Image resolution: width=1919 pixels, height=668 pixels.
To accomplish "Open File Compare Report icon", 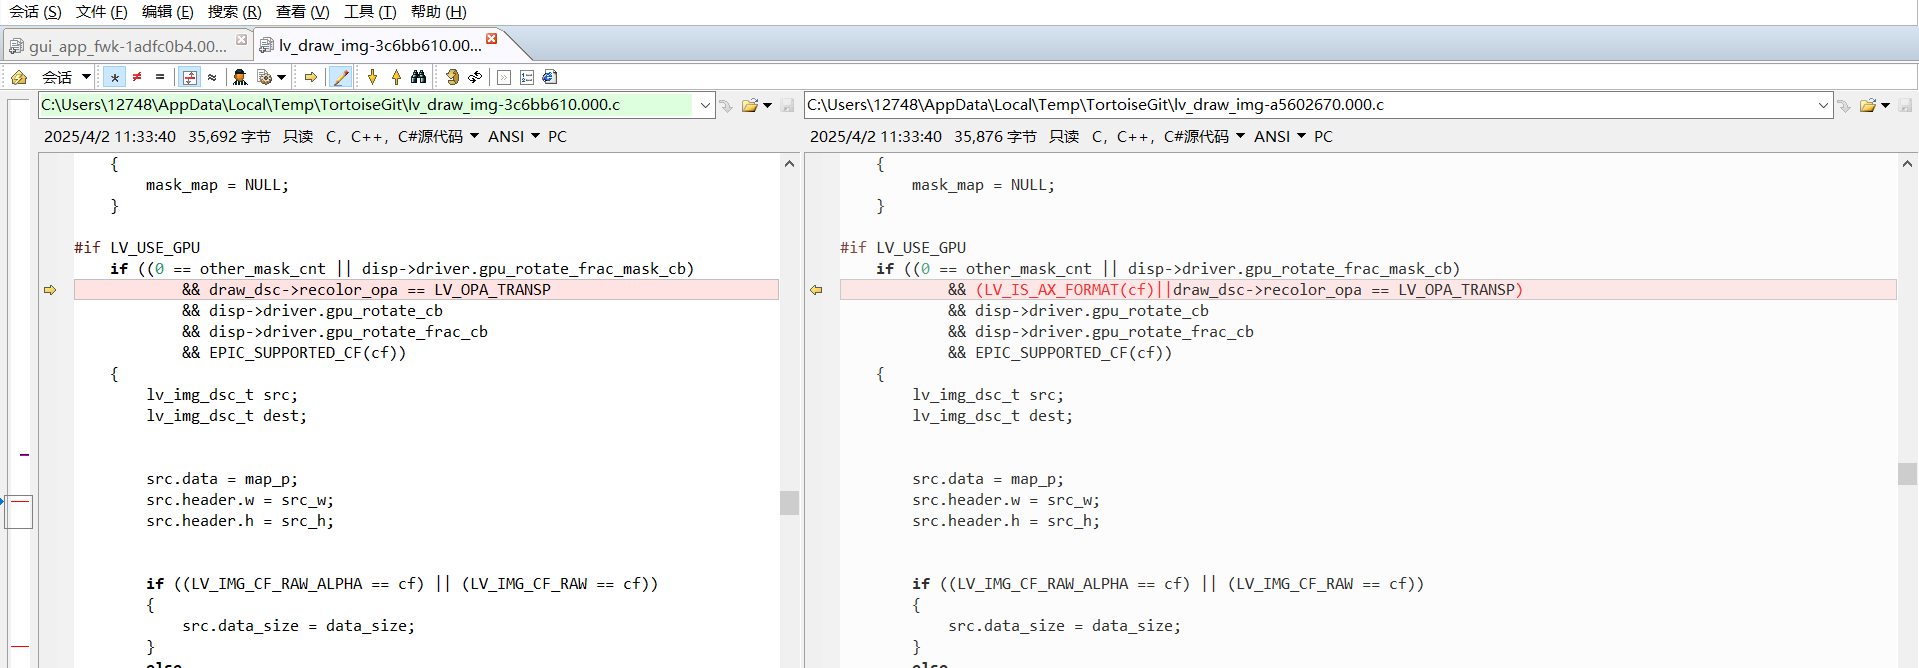I will (x=550, y=77).
